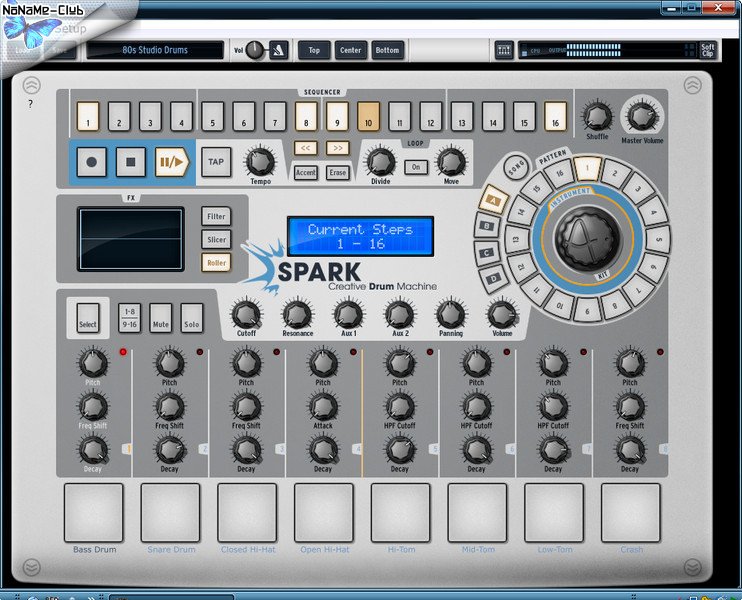Hit the Bass Drum pad
742x600 pixels.
[94, 512]
